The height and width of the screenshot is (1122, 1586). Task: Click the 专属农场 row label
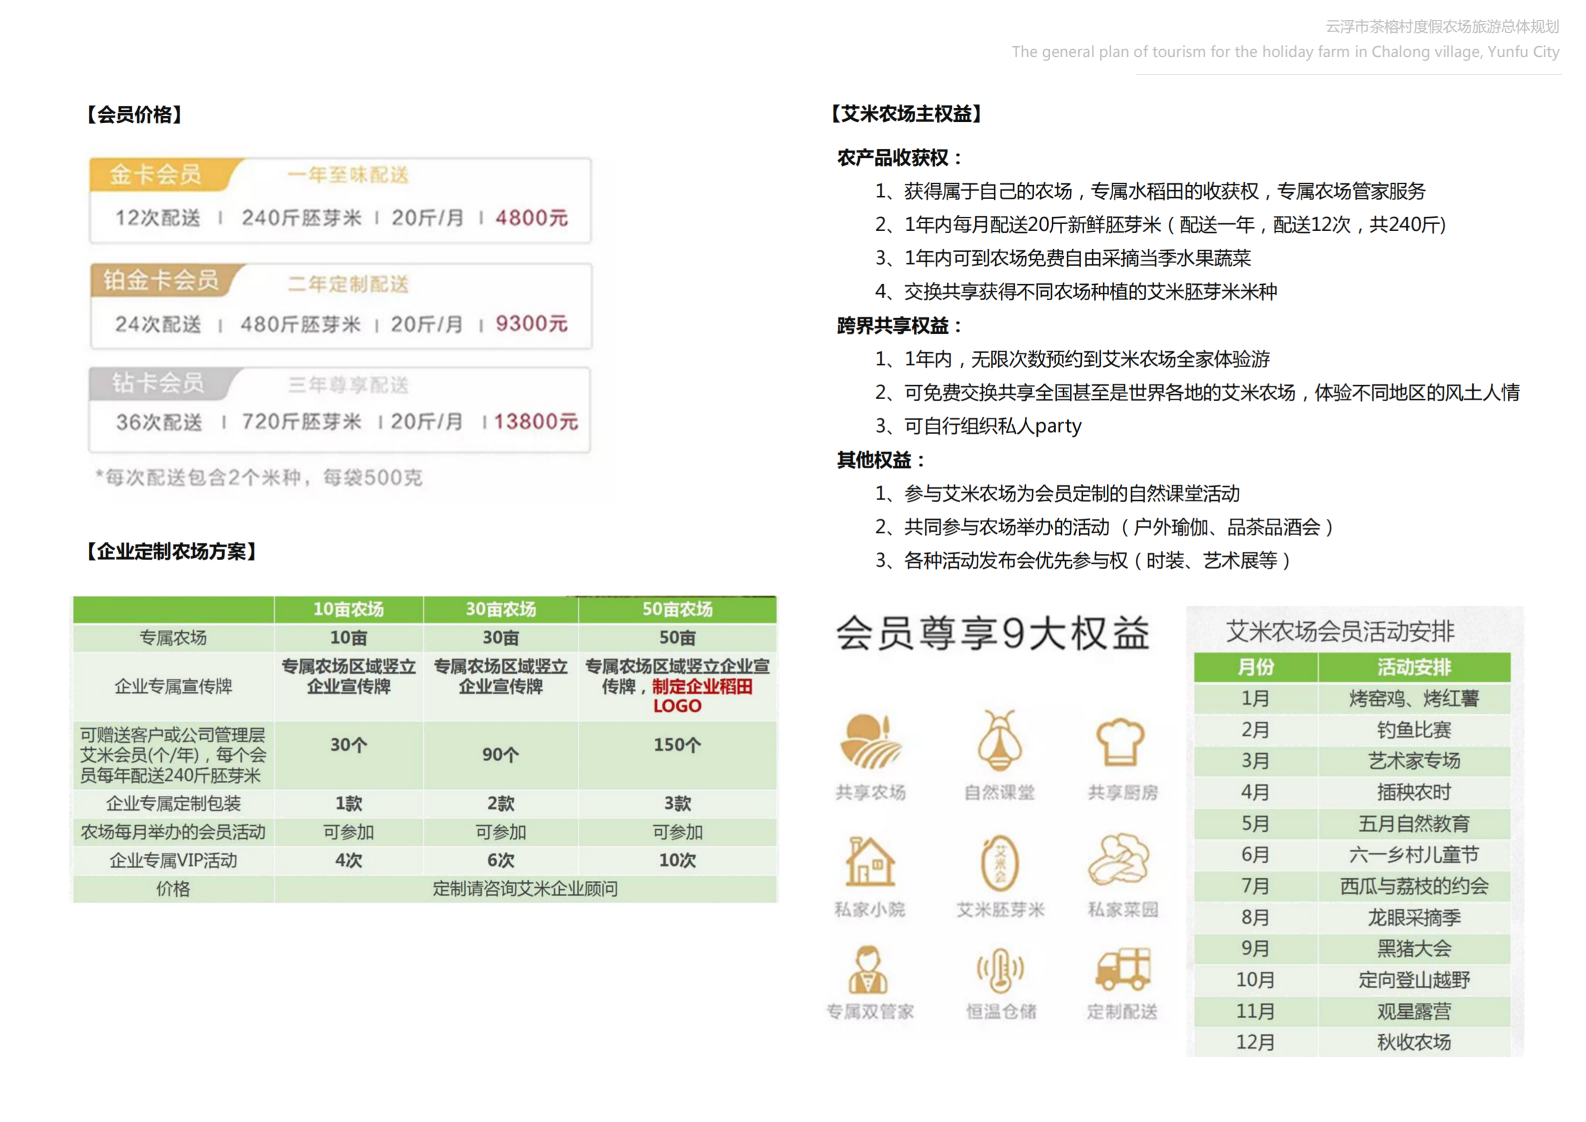click(173, 638)
